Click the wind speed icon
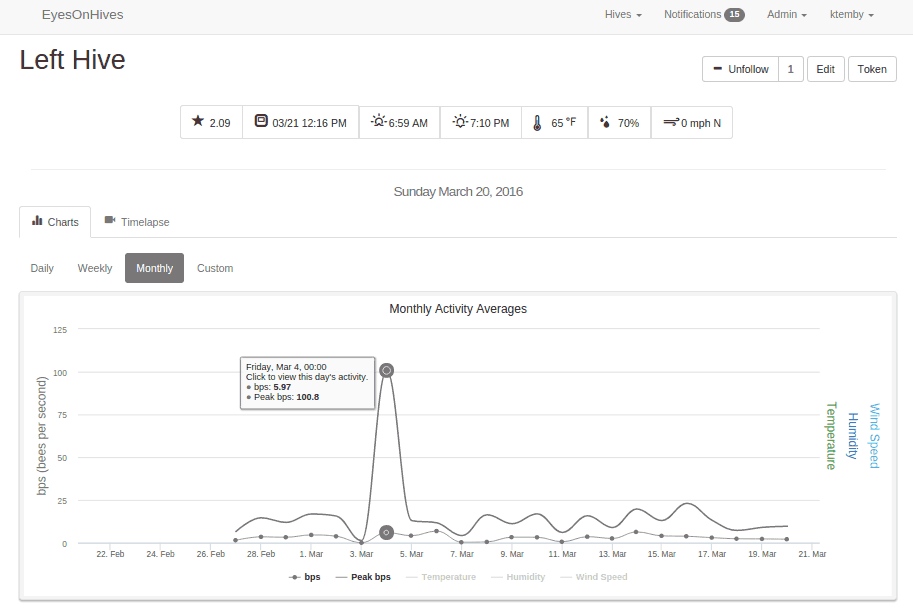Image resolution: width=913 pixels, height=614 pixels. (671, 122)
